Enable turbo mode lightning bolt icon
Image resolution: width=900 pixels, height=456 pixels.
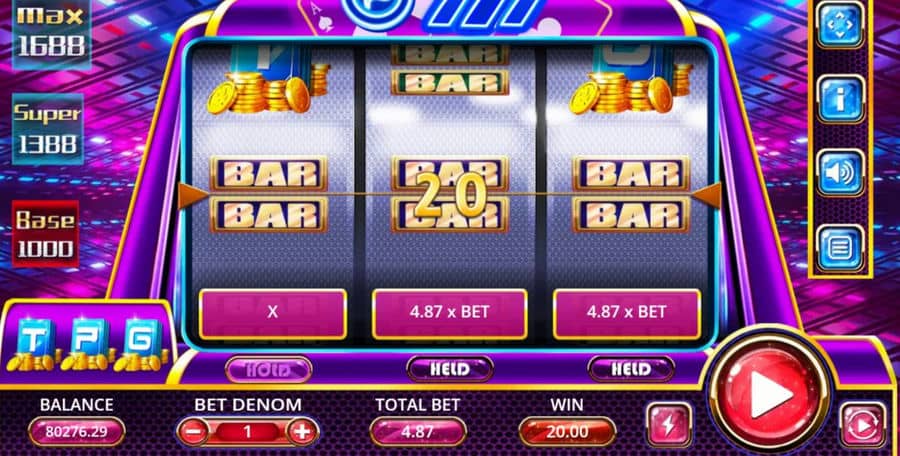coord(669,426)
